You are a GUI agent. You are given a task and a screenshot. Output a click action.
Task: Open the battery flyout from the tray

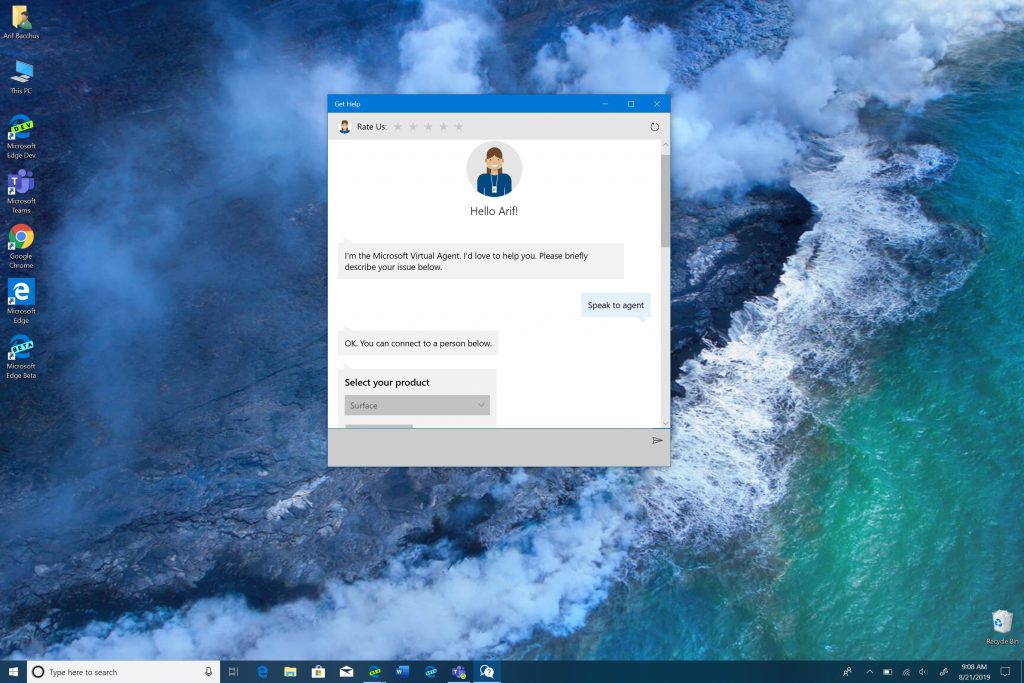(x=888, y=672)
